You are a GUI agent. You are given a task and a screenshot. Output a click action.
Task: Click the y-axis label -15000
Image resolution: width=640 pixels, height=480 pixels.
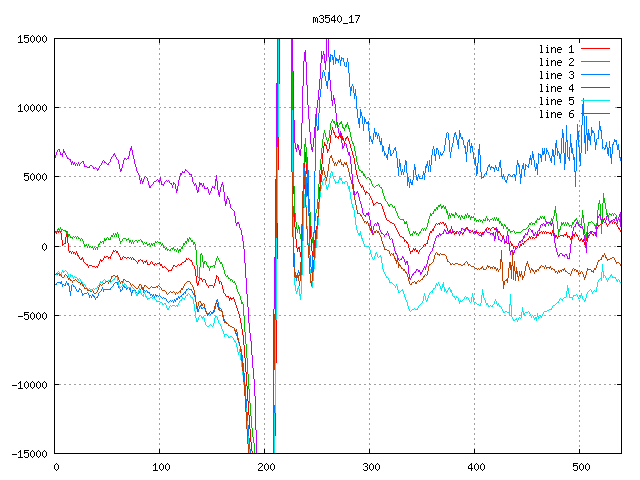coord(29,454)
